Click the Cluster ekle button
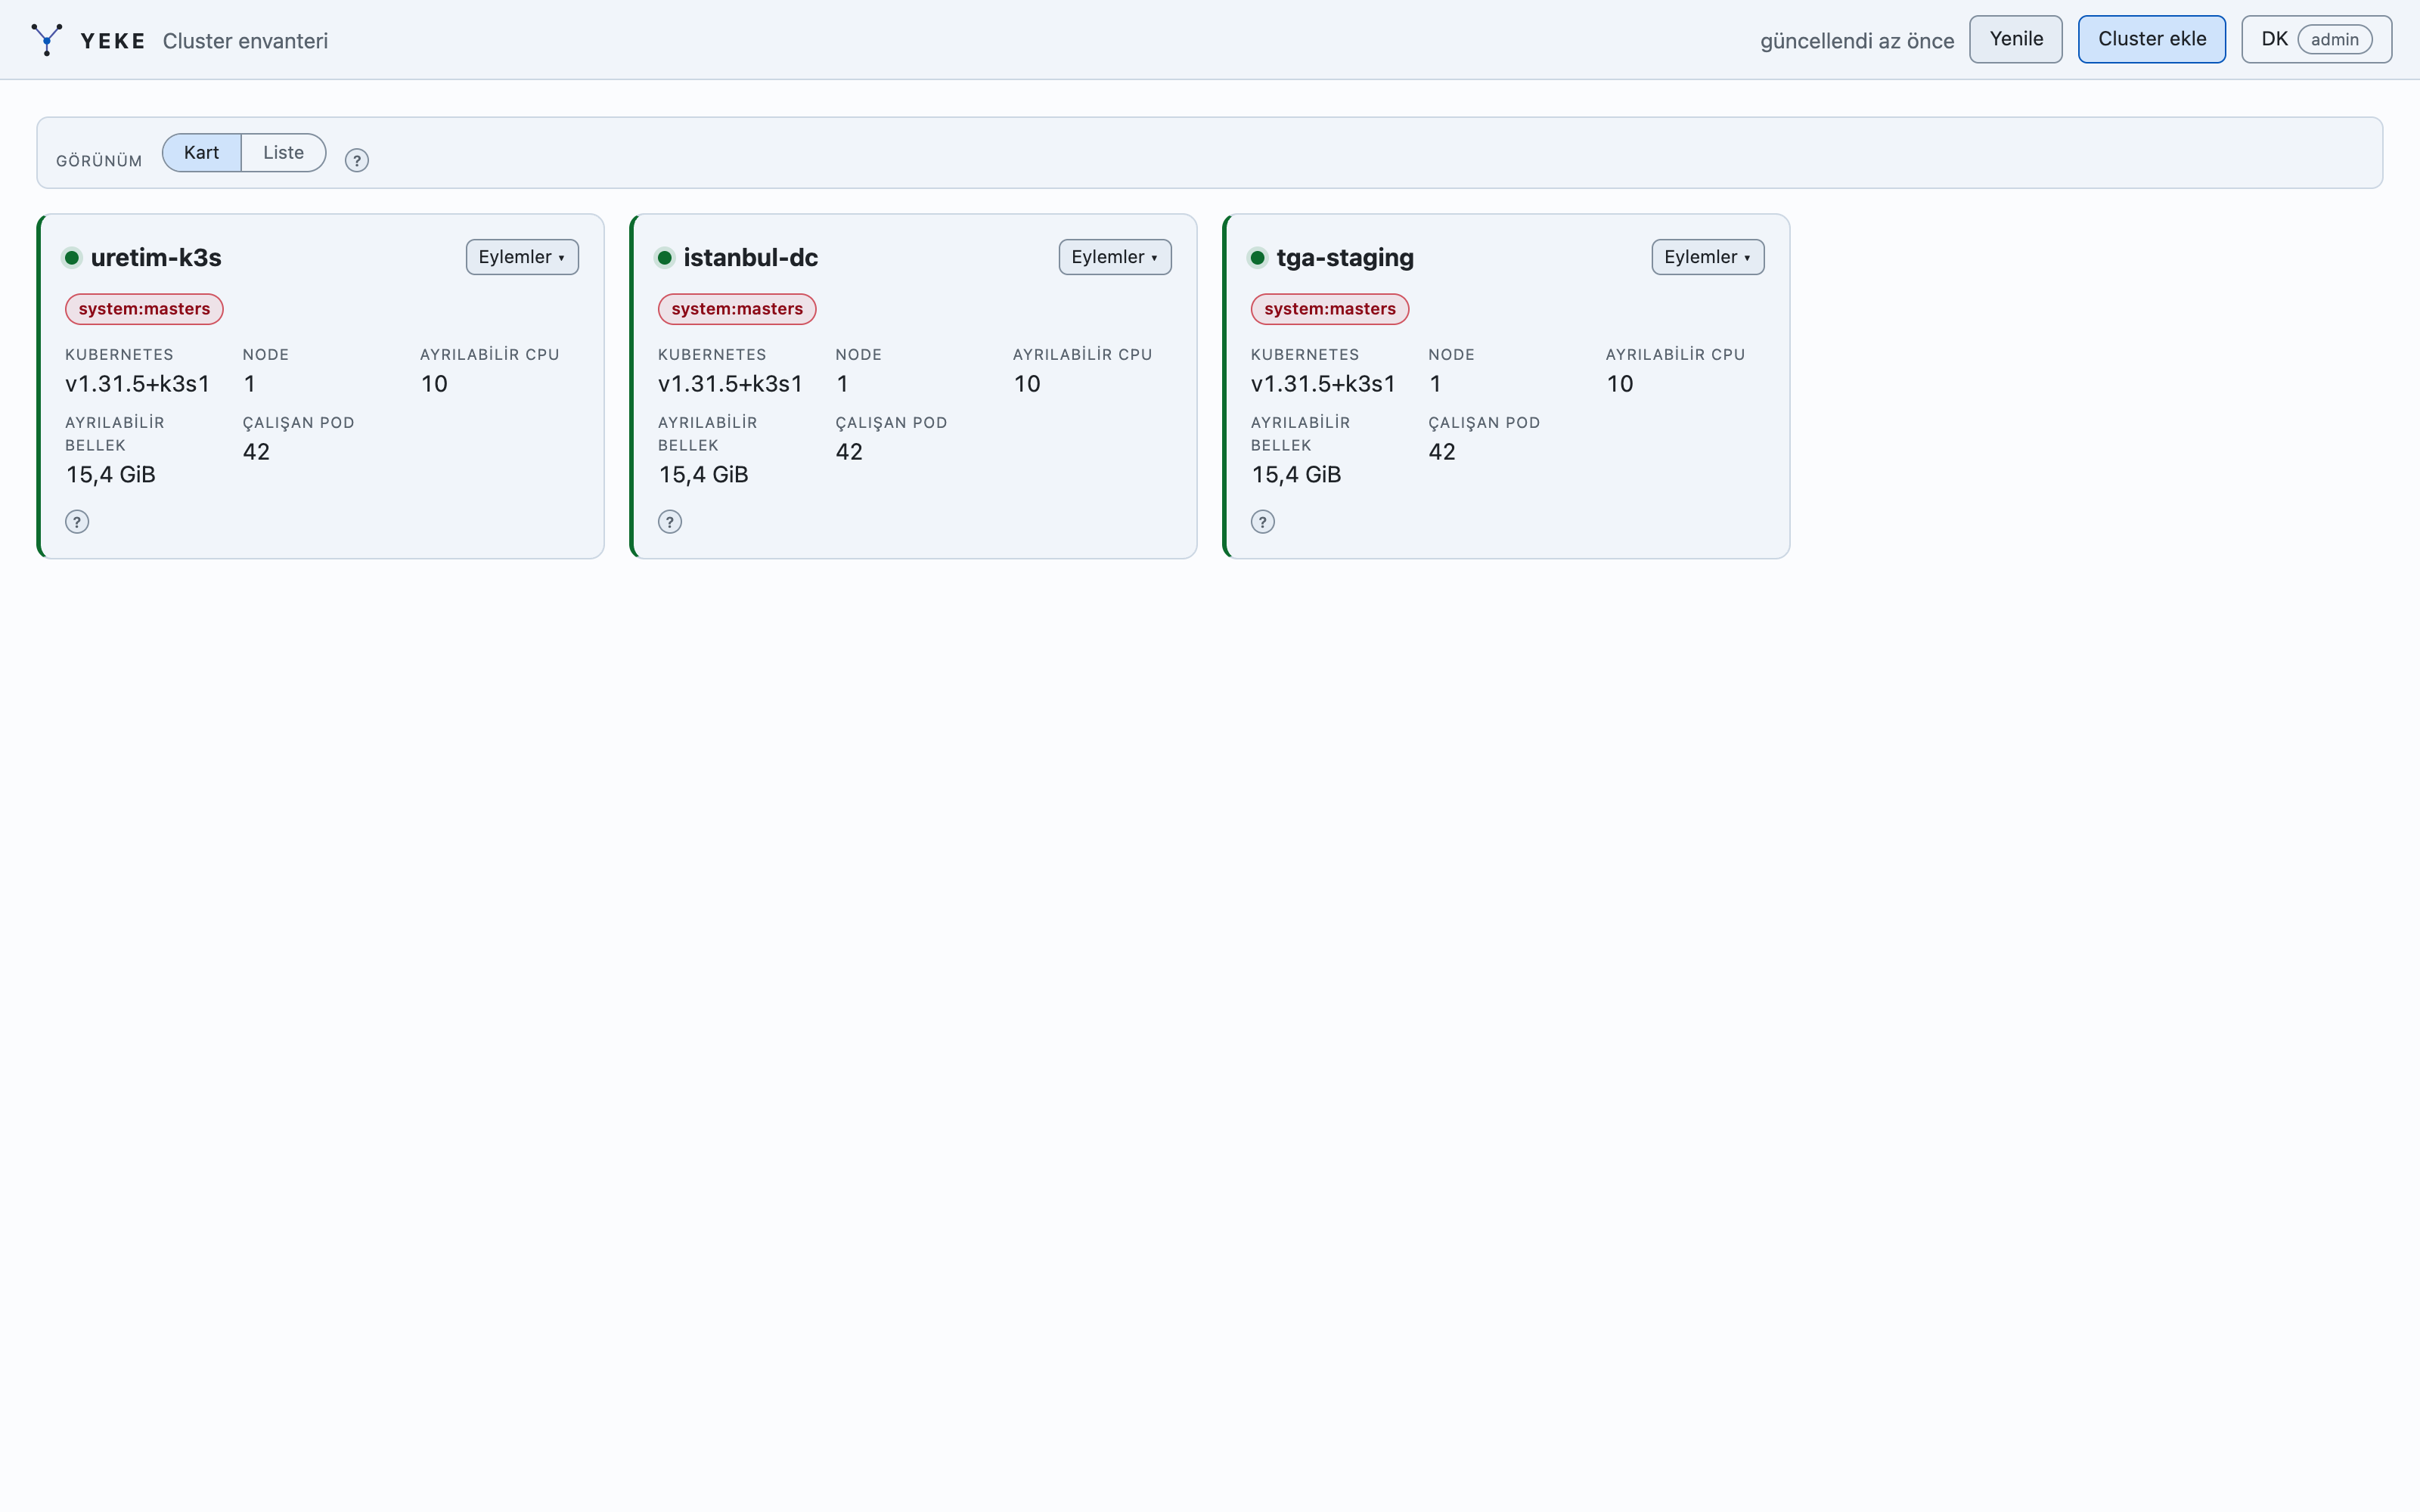This screenshot has width=2420, height=1512. (x=2152, y=39)
